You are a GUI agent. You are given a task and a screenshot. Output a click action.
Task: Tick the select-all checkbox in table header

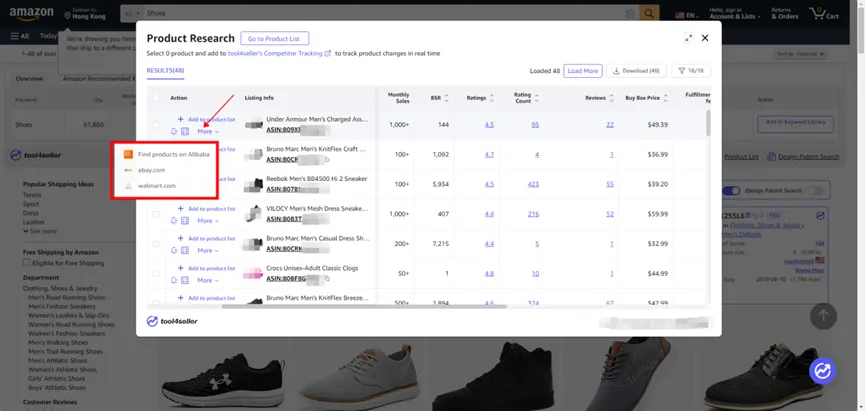(156, 98)
